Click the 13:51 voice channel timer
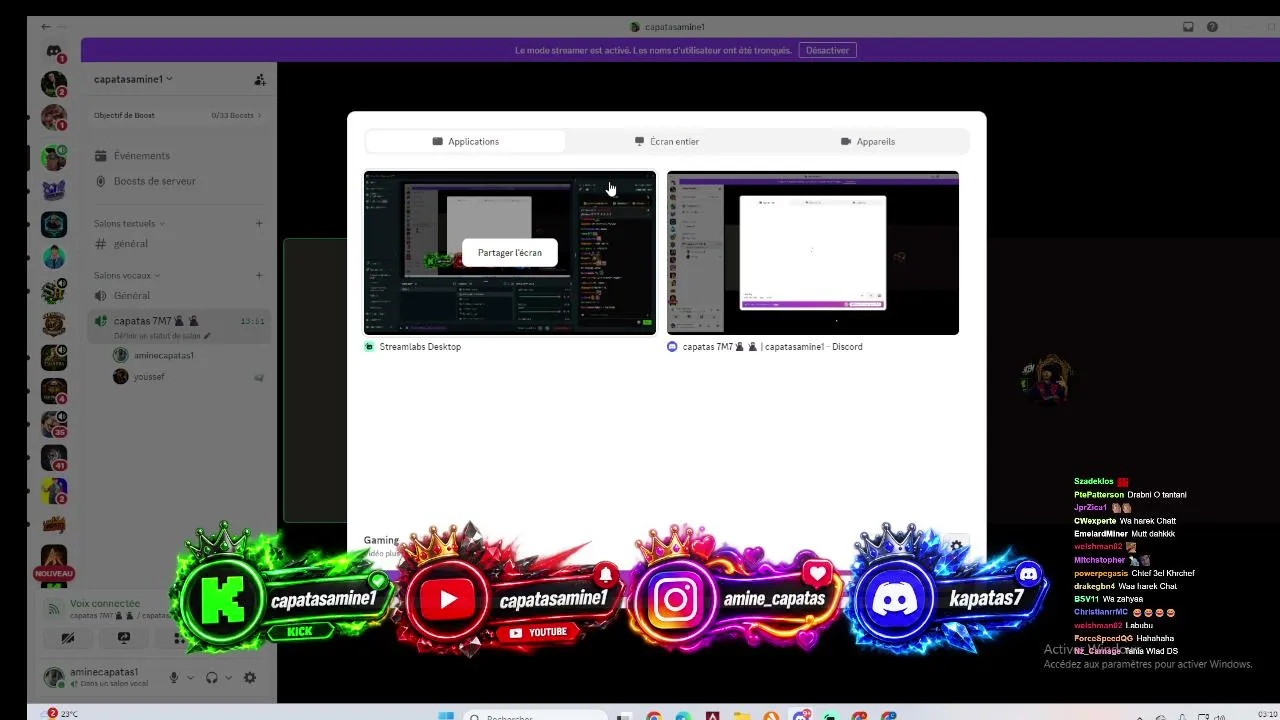This screenshot has width=1280, height=720. point(253,321)
